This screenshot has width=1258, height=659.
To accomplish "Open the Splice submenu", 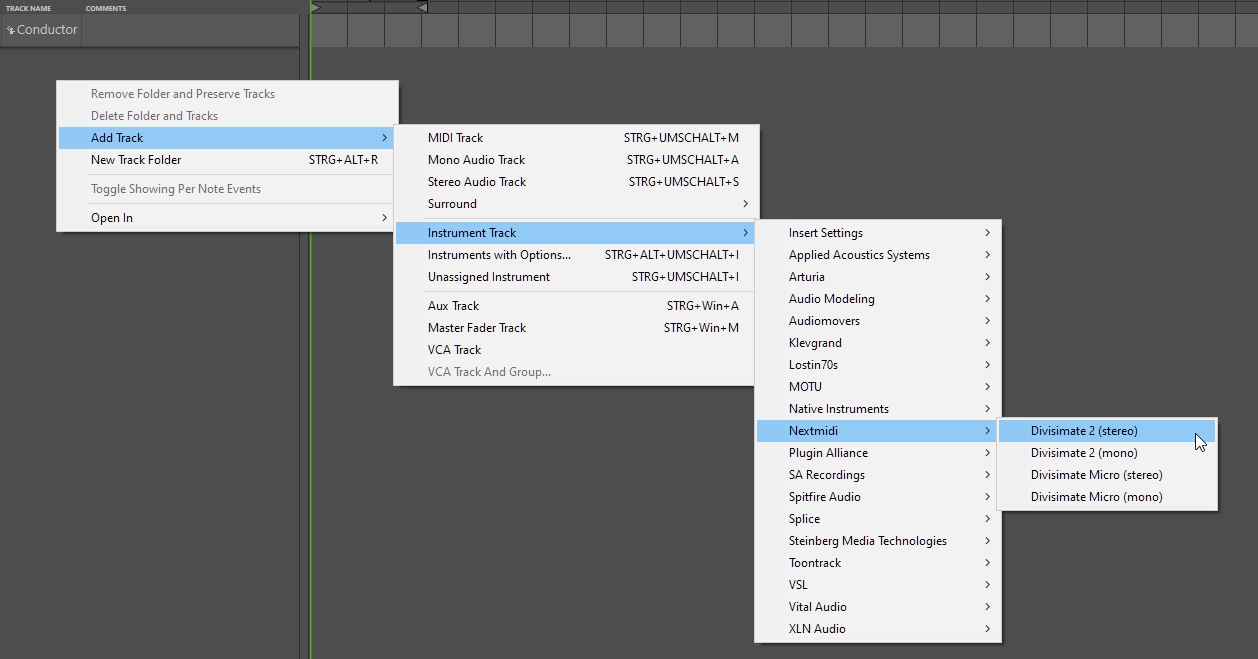I will (x=878, y=519).
